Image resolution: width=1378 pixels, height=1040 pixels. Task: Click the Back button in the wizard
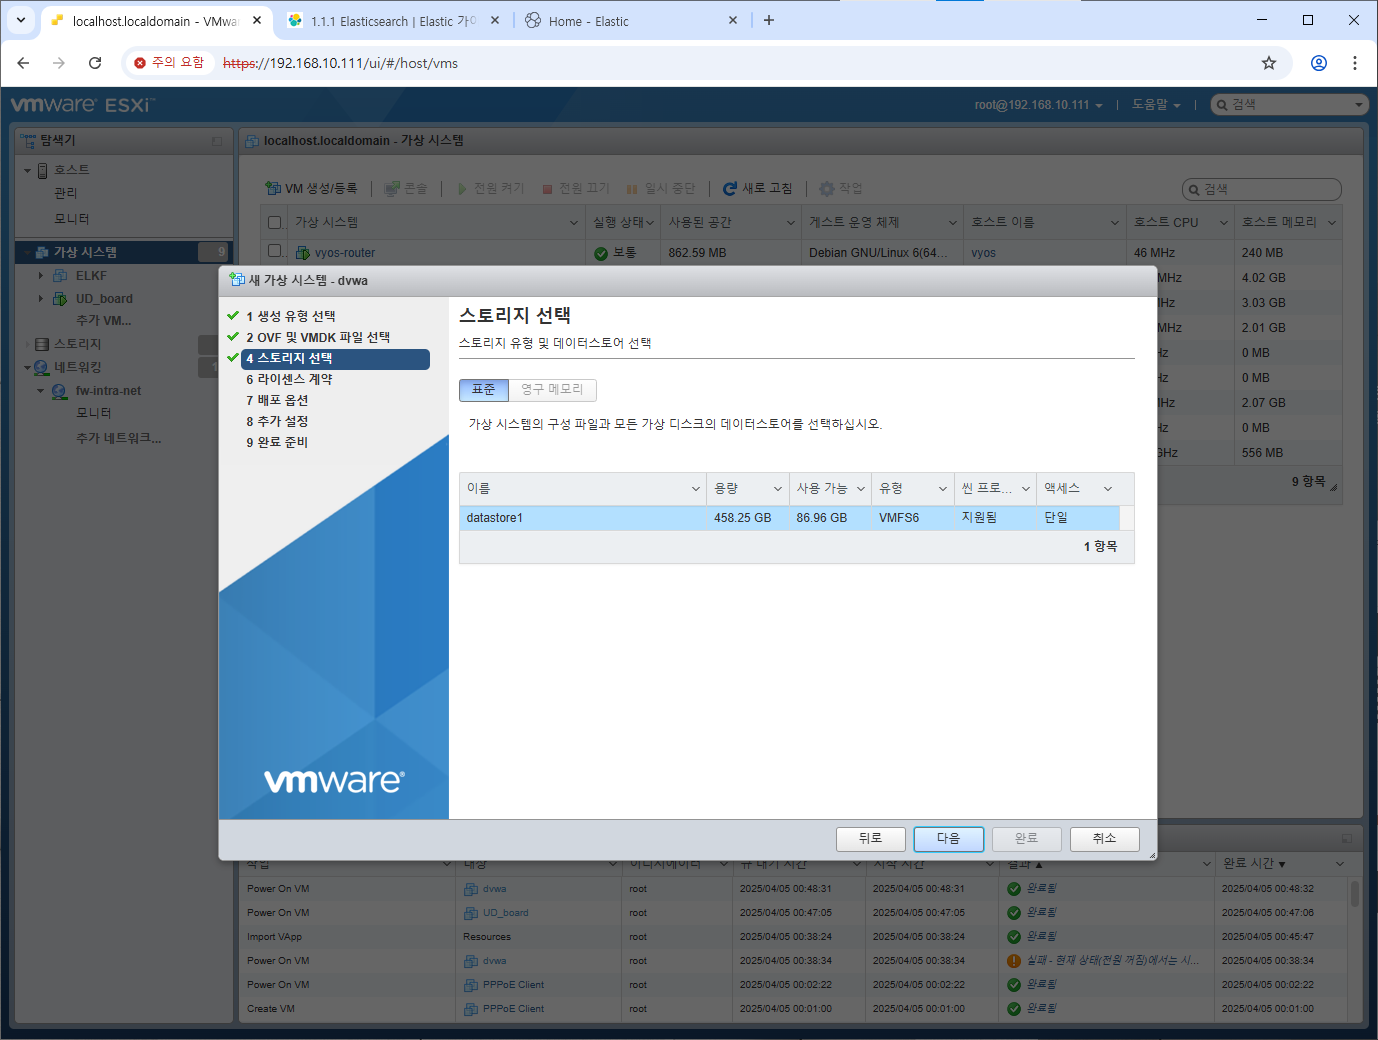pyautogui.click(x=870, y=838)
